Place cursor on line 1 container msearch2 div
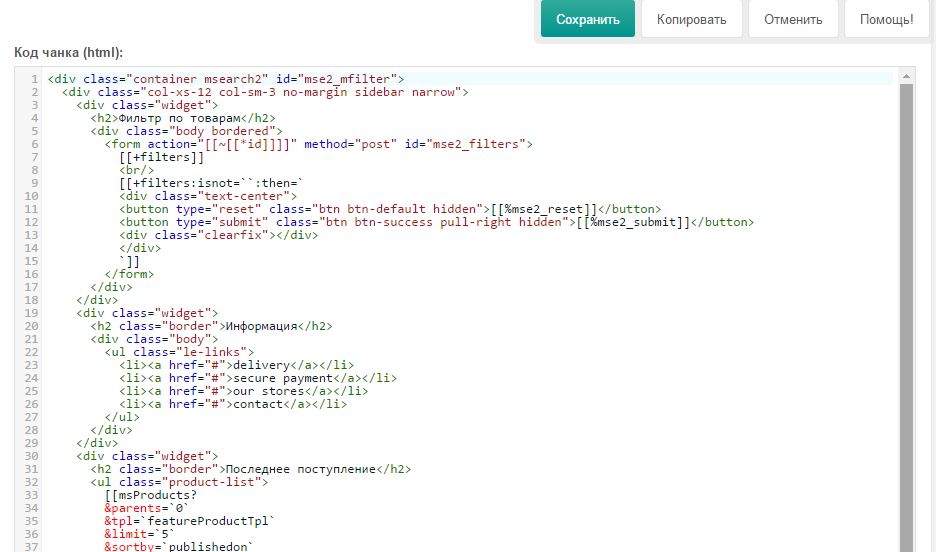This screenshot has width=936, height=552. pyautogui.click(x=226, y=79)
